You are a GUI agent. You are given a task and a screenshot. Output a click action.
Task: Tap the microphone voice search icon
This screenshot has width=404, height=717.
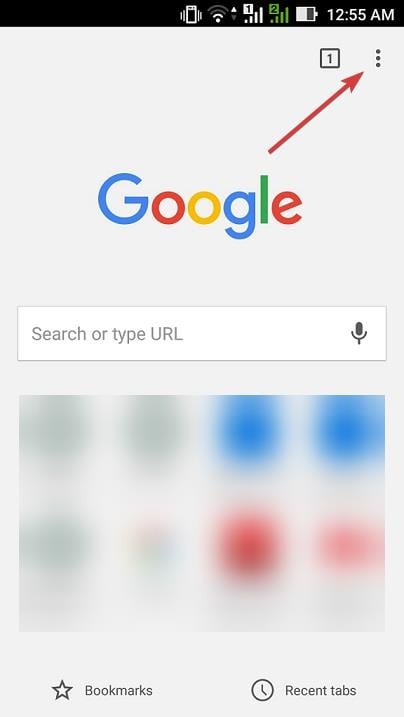359,333
